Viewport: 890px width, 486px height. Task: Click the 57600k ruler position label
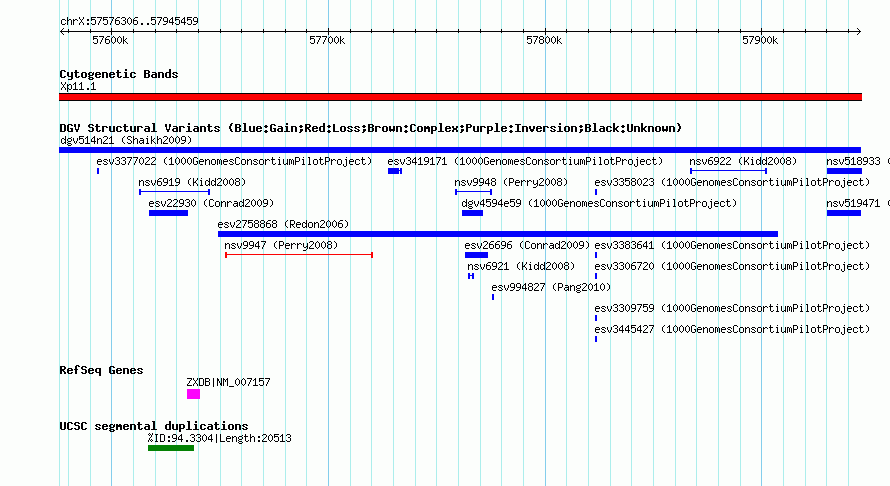tap(110, 40)
